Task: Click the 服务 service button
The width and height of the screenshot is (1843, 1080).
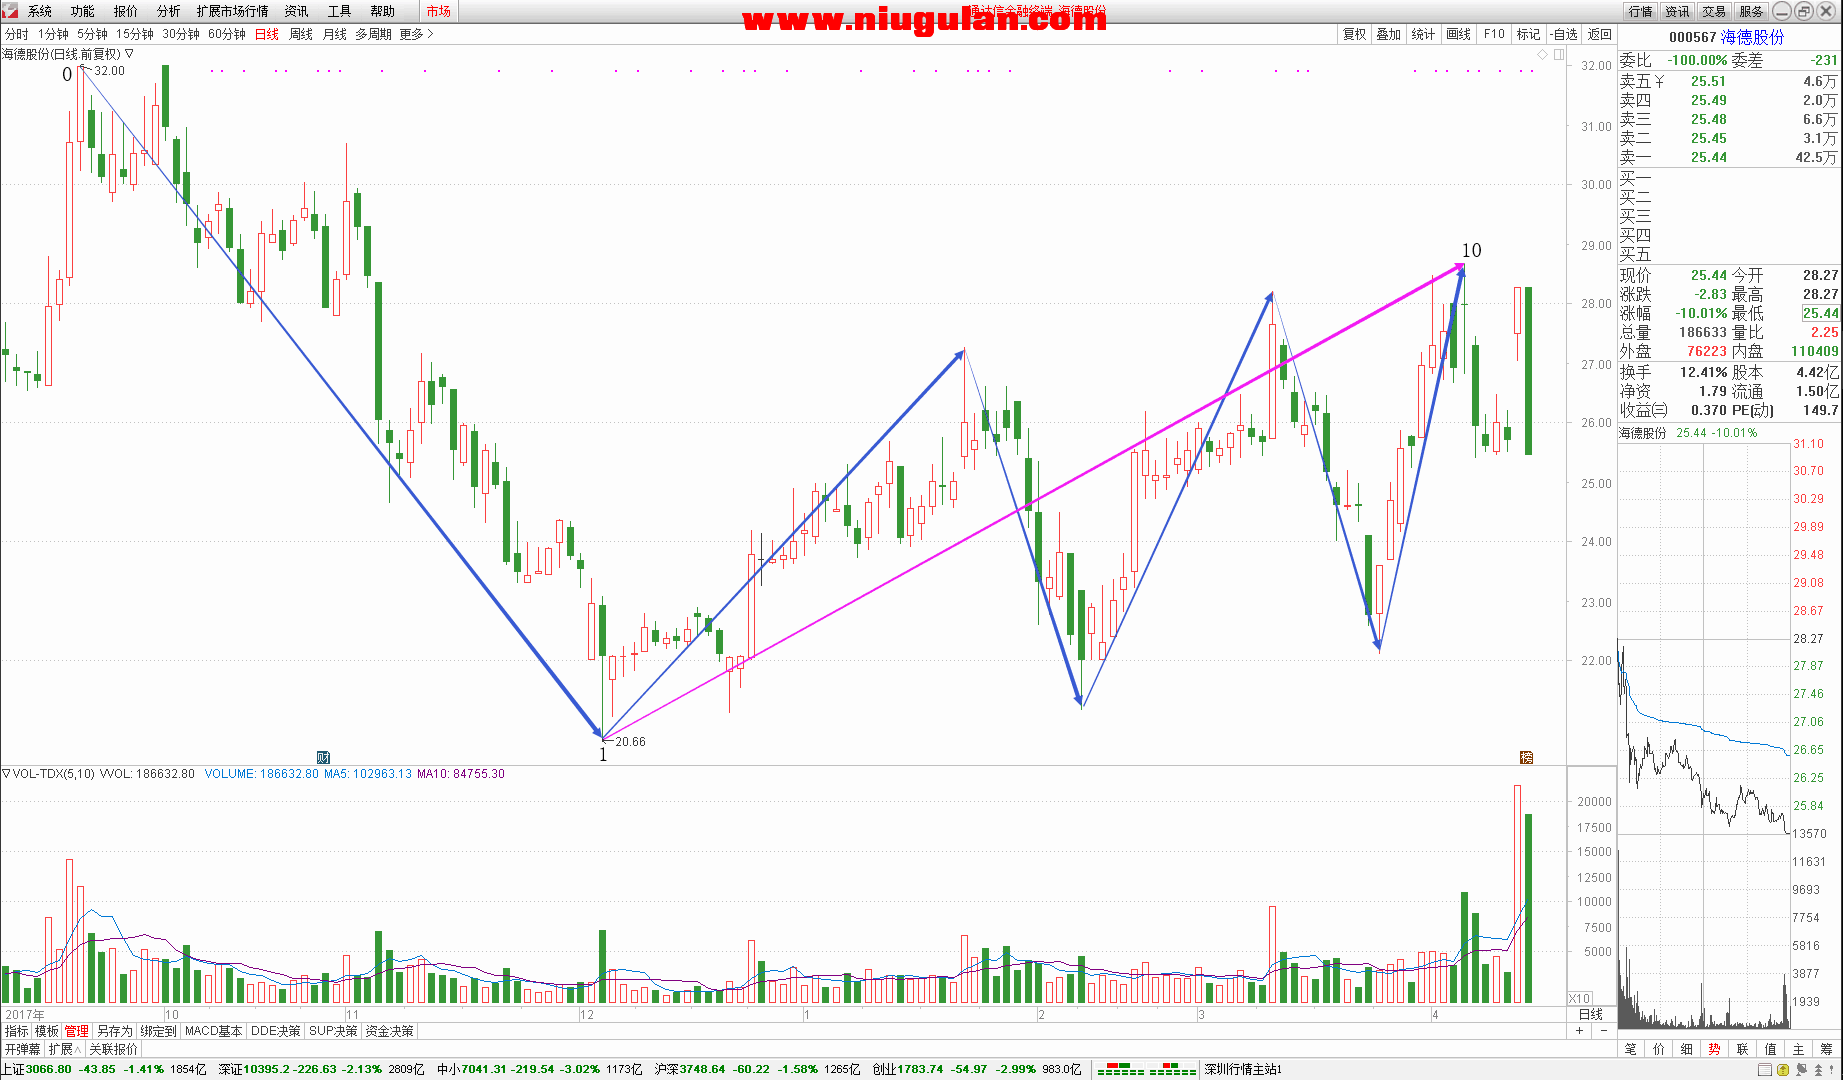Action: 1751,11
